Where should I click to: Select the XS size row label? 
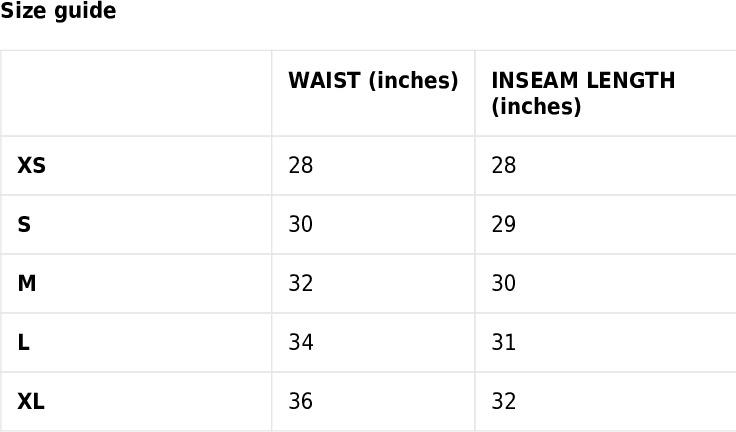pos(32,166)
